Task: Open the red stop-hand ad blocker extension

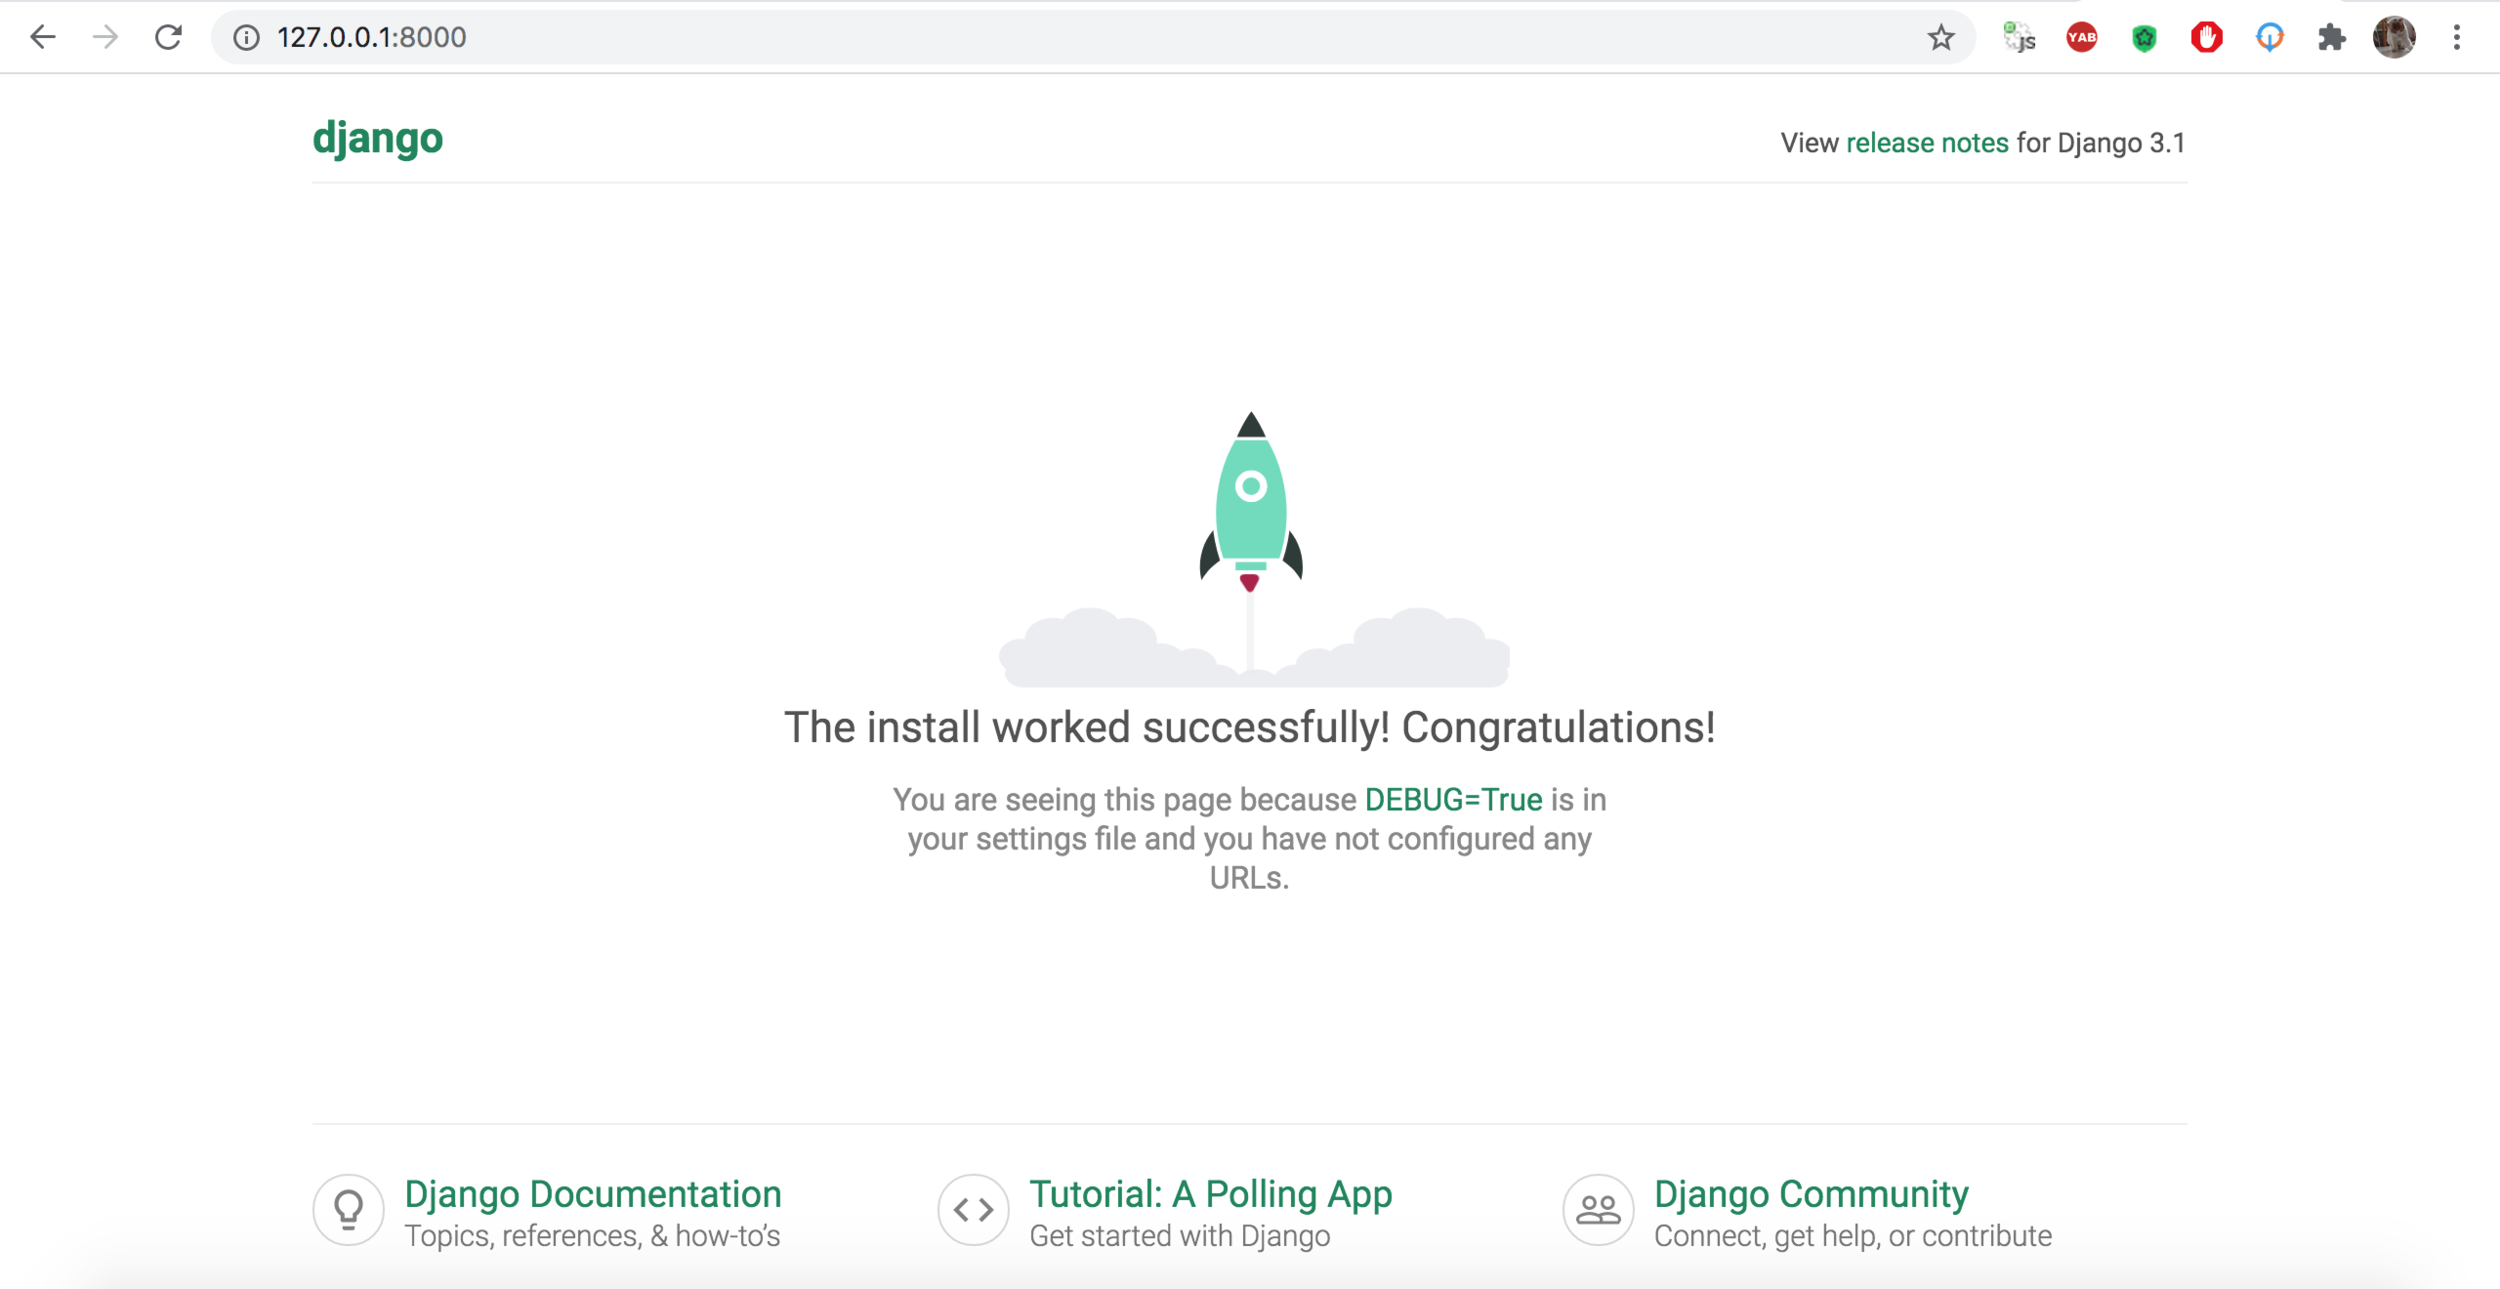Action: (2206, 38)
